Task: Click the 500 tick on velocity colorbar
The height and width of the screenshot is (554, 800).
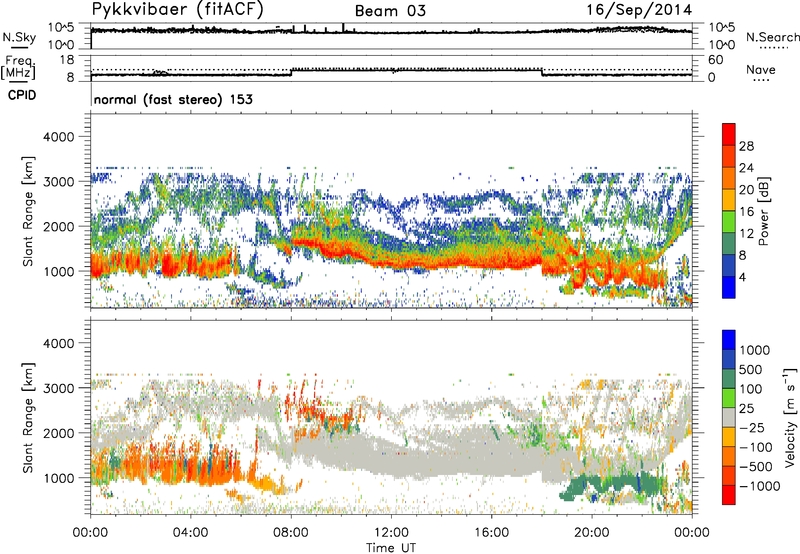Action: coord(751,369)
